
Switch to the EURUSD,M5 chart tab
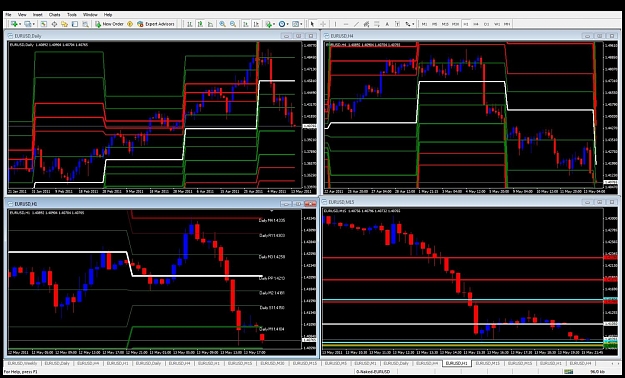(x=335, y=364)
